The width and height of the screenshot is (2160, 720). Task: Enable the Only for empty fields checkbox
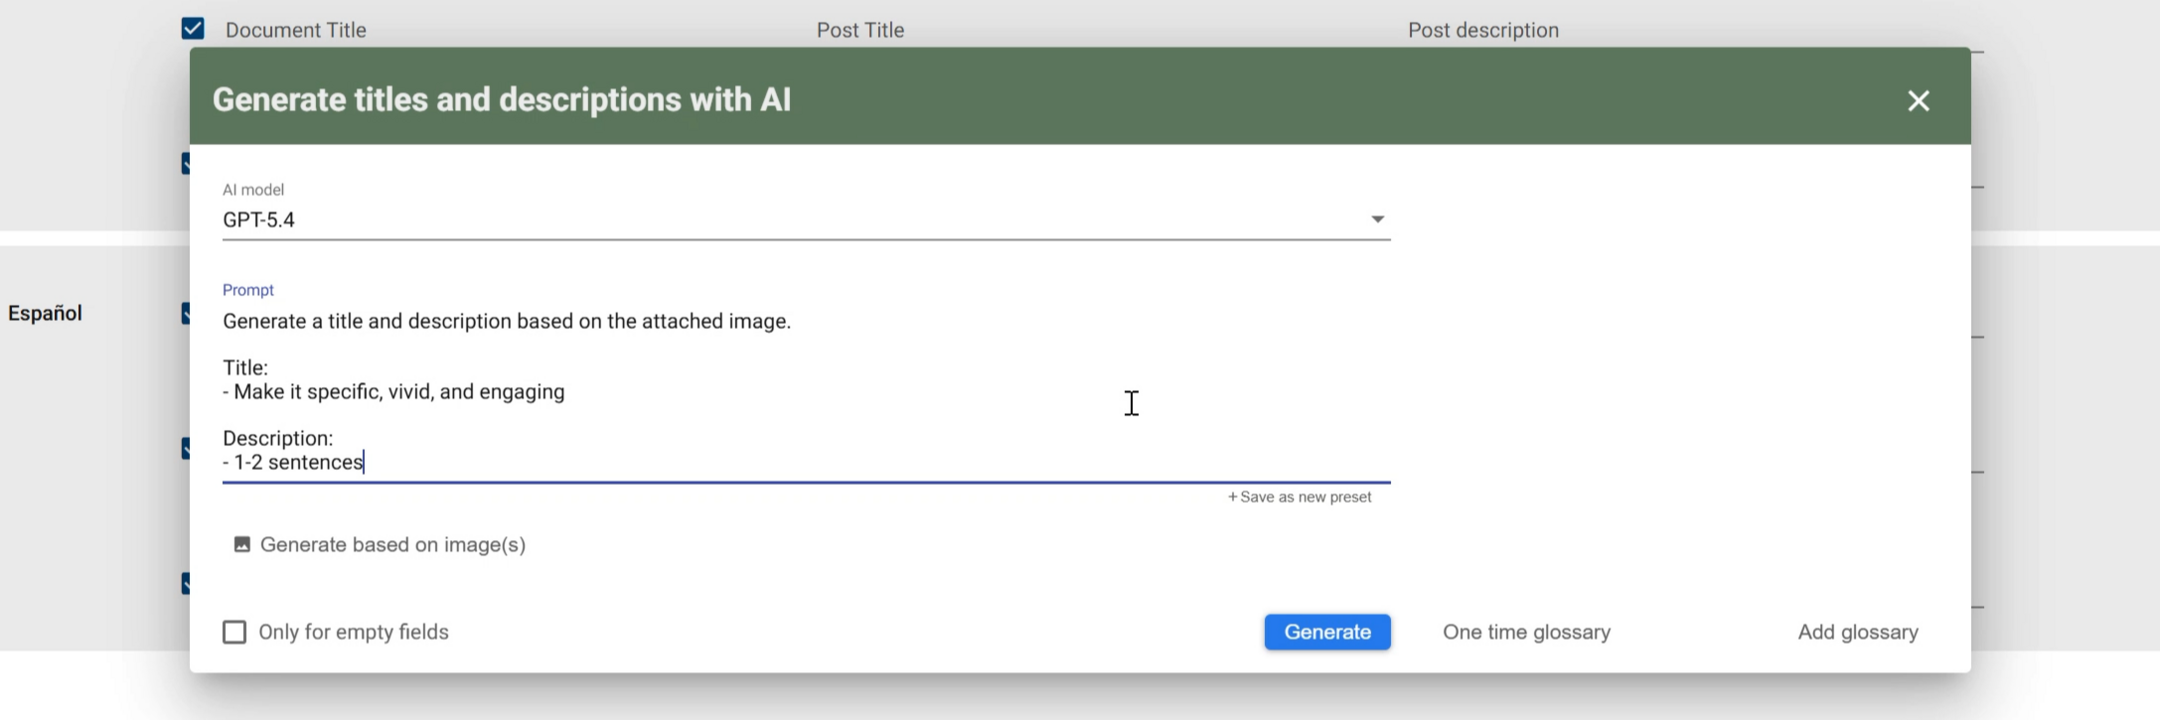click(234, 632)
